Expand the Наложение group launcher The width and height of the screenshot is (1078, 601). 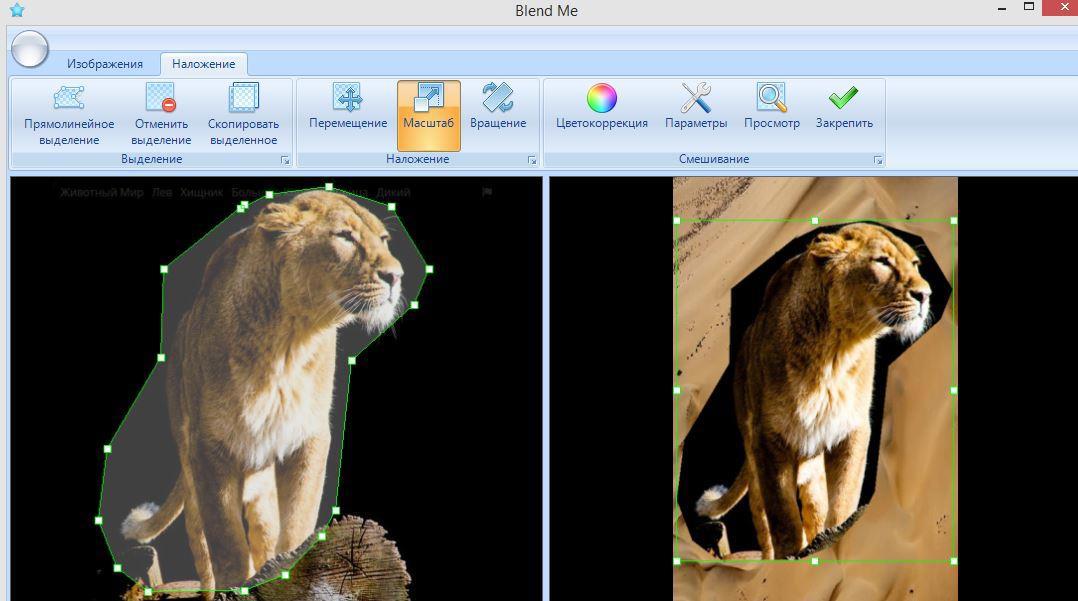532,160
